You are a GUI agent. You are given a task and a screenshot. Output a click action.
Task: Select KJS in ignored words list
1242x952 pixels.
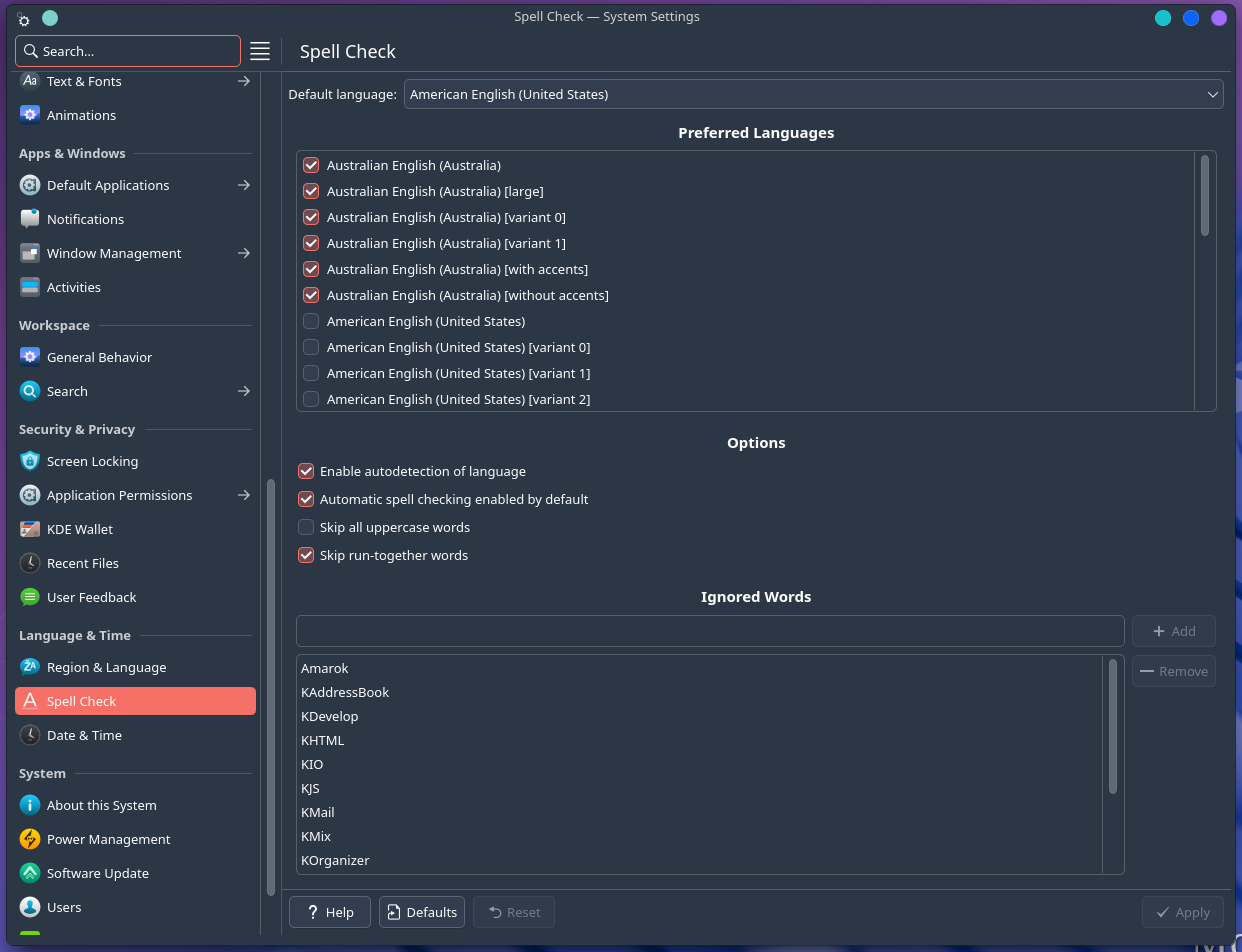click(x=700, y=788)
